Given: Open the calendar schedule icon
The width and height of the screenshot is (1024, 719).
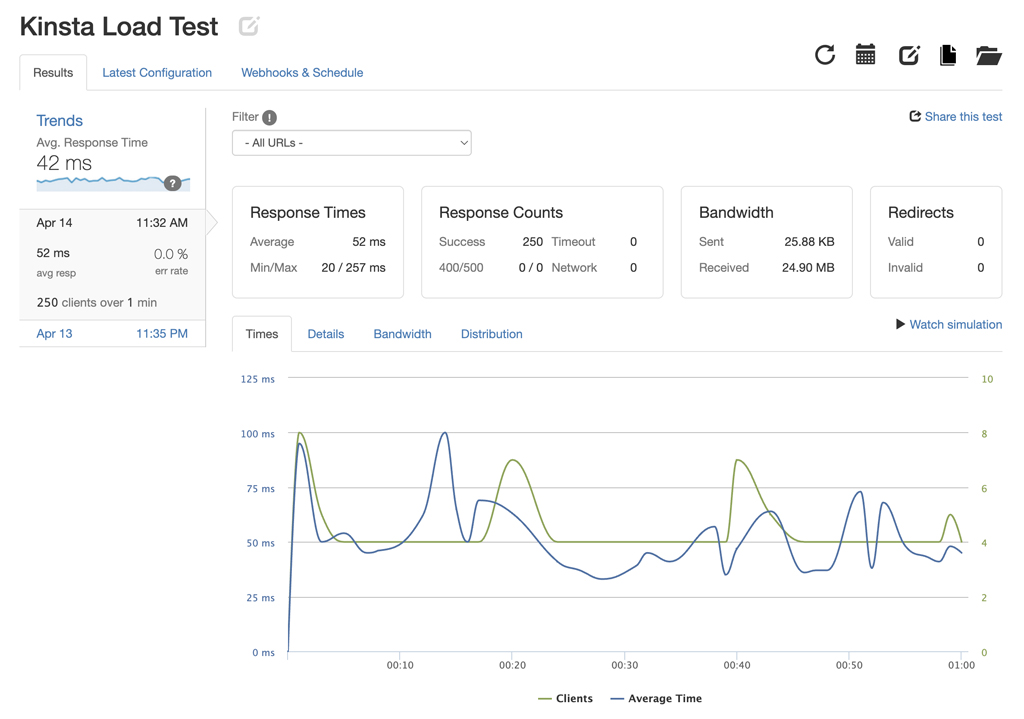Looking at the screenshot, I should [865, 55].
